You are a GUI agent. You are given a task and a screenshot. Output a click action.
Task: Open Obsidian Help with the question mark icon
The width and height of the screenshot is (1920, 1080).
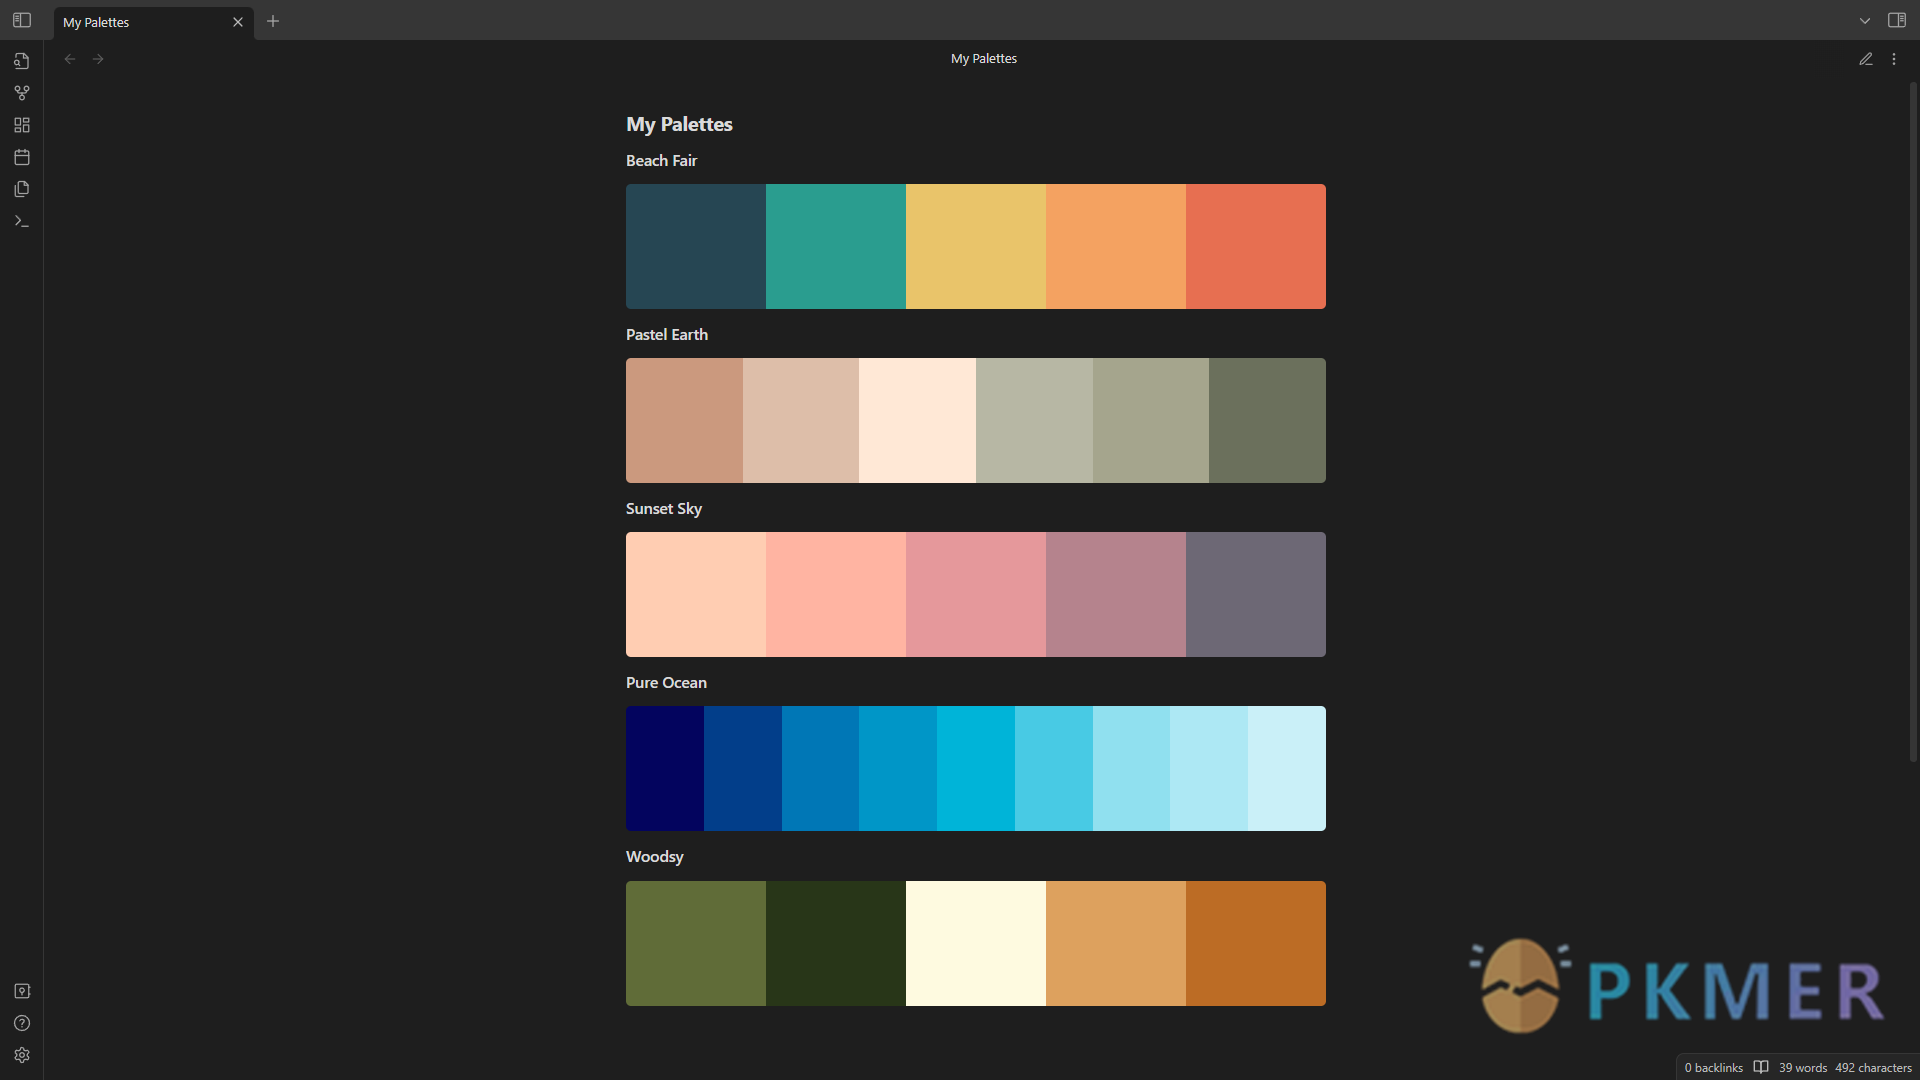pyautogui.click(x=22, y=1023)
